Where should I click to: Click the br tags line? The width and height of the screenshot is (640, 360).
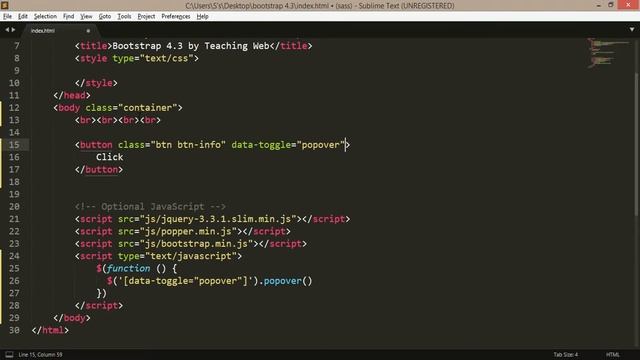pos(118,120)
